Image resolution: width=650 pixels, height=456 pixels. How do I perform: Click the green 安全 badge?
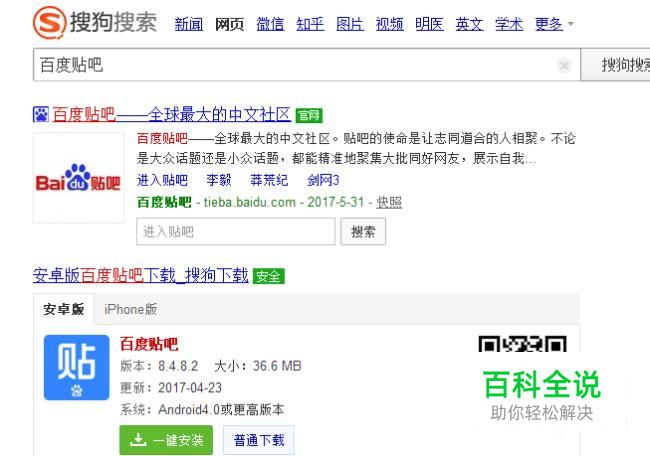point(269,277)
